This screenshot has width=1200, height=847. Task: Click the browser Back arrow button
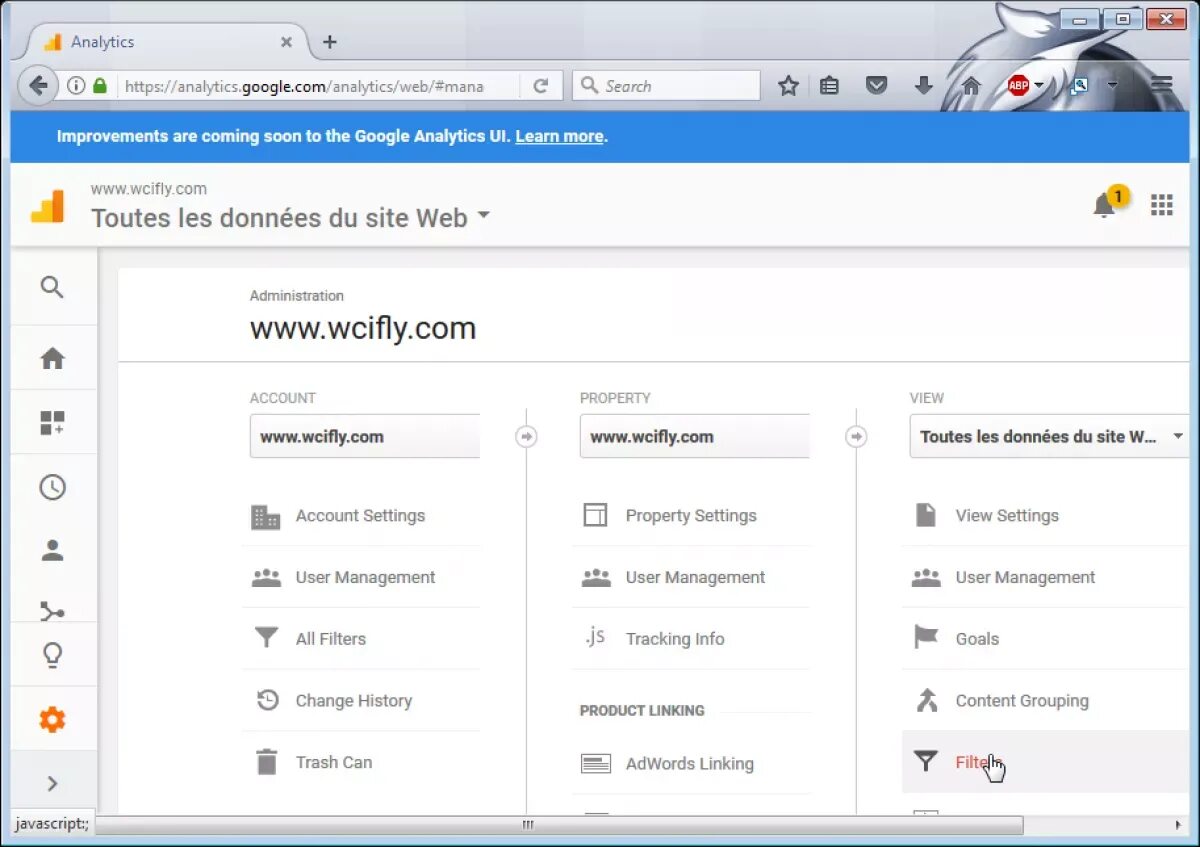tap(38, 86)
